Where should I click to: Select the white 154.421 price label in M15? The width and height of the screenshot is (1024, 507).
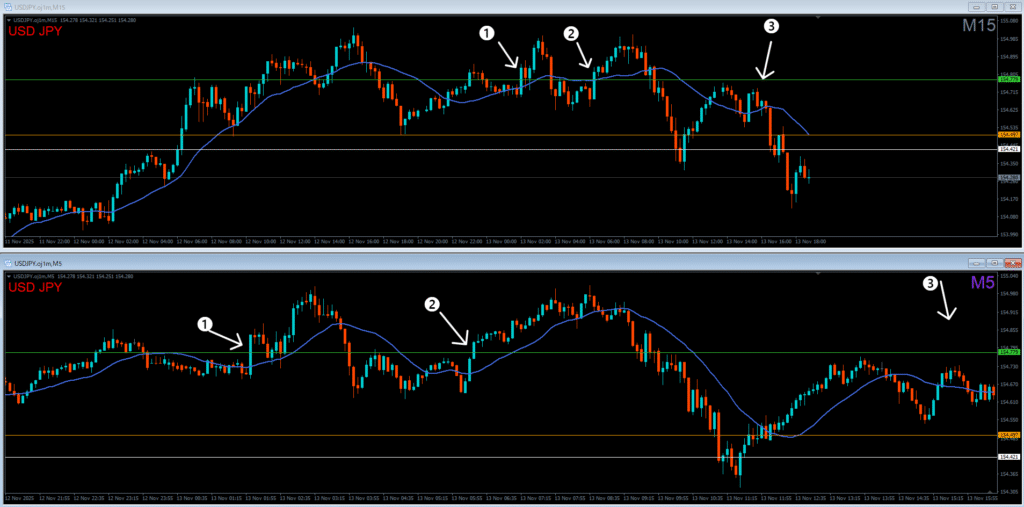[1009, 149]
